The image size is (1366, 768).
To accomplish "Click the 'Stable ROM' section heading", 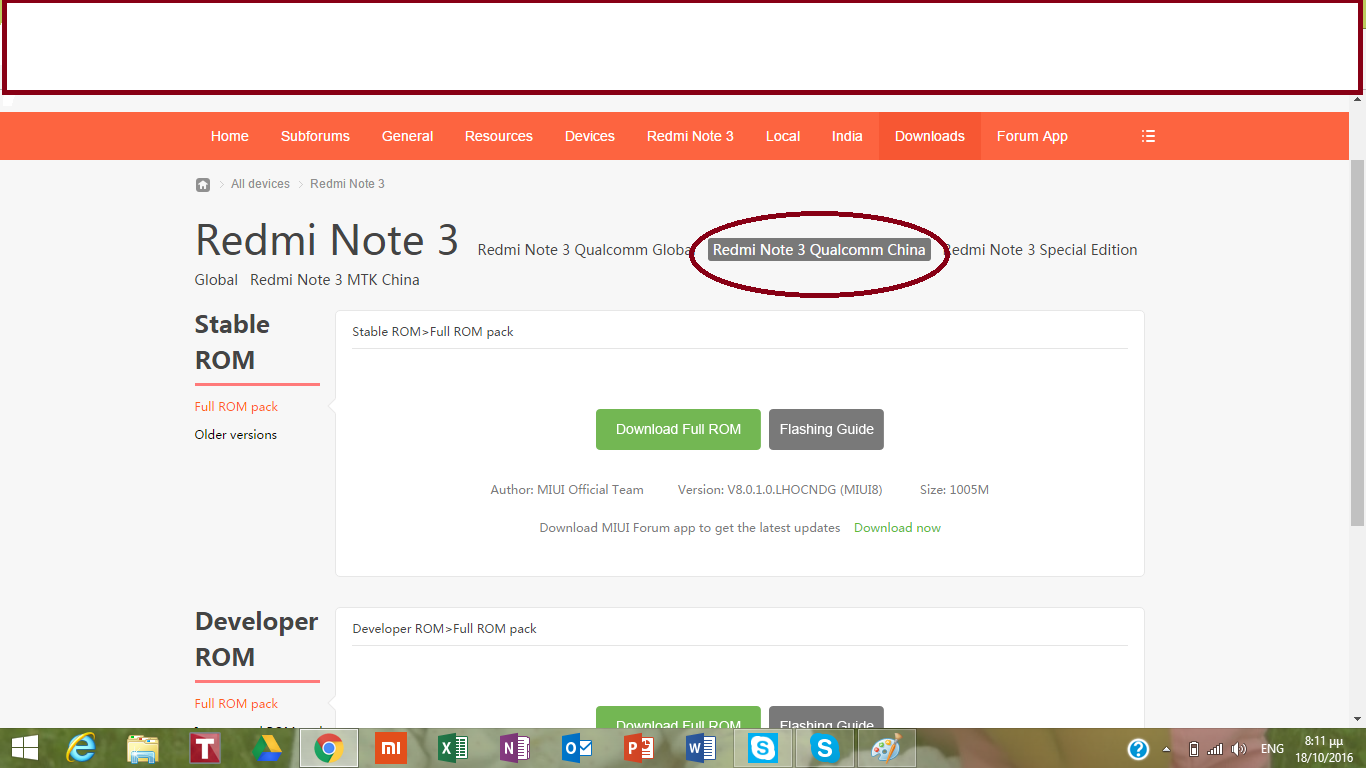I will click(232, 342).
